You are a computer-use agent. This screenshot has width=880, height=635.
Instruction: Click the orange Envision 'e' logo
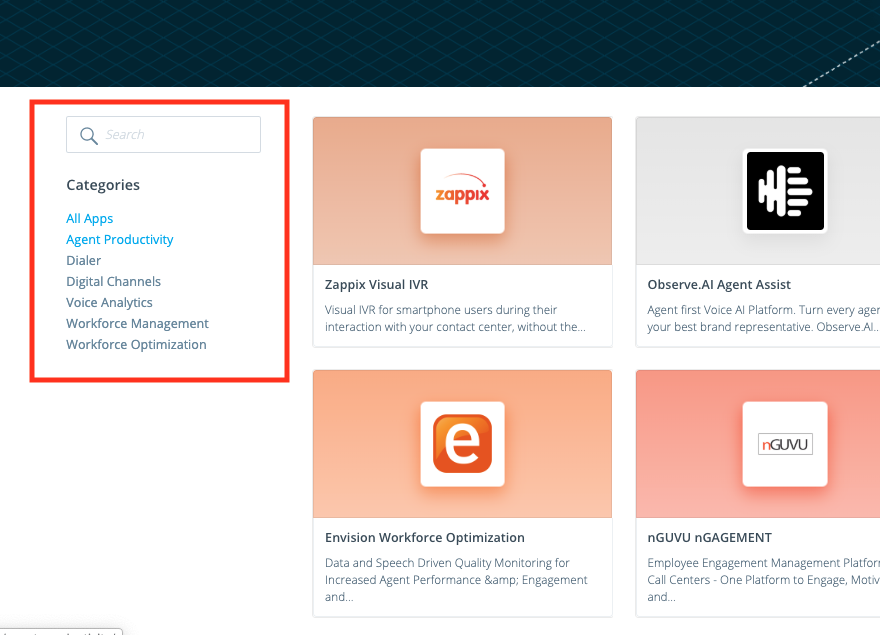(462, 443)
